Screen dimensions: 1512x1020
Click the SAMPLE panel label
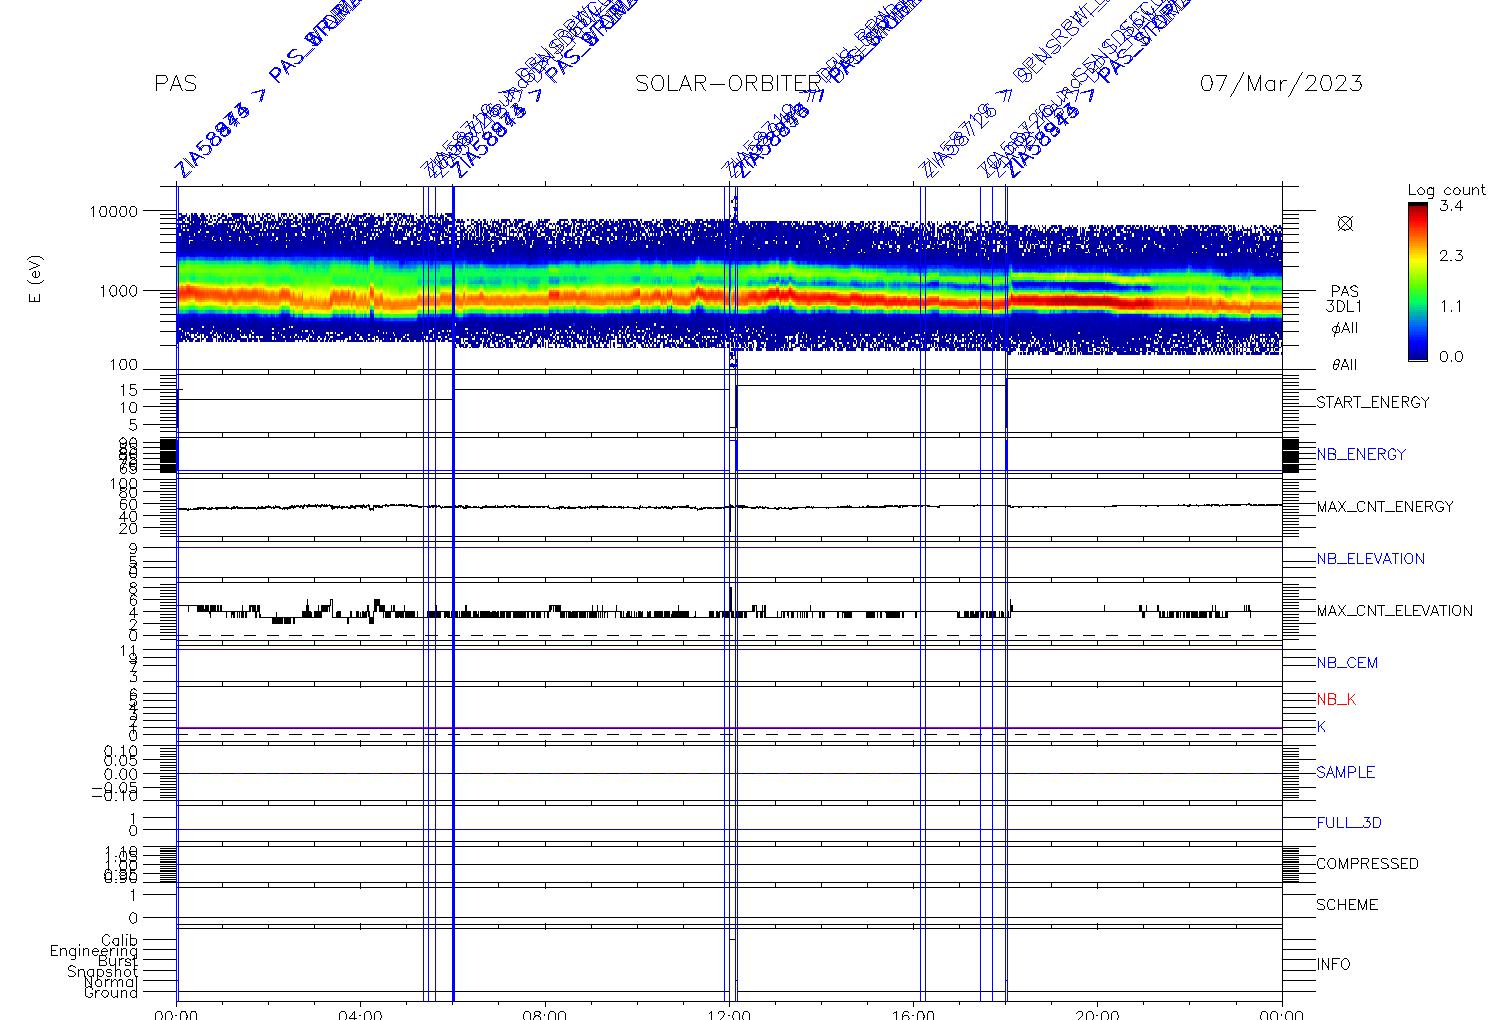(1345, 773)
